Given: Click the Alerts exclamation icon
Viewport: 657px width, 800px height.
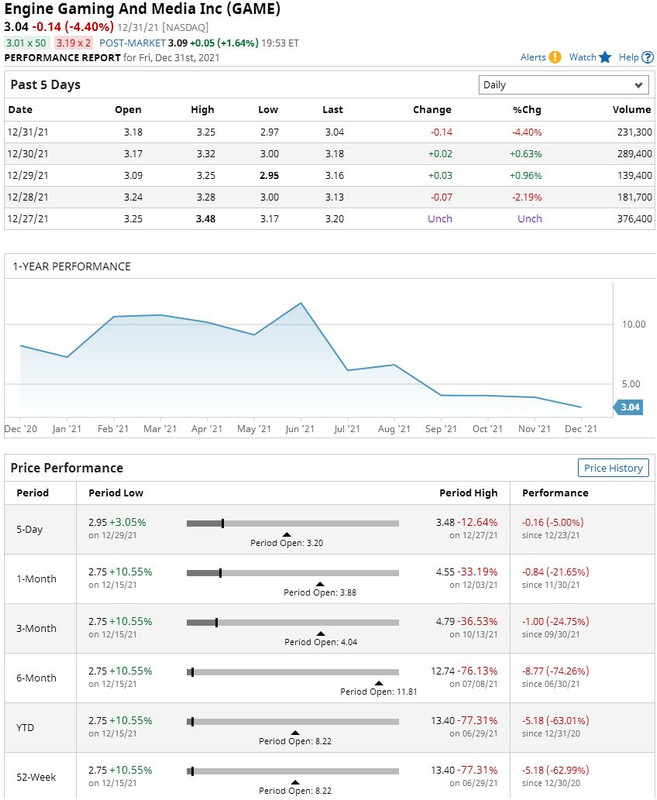Looking at the screenshot, I should [x=554, y=57].
